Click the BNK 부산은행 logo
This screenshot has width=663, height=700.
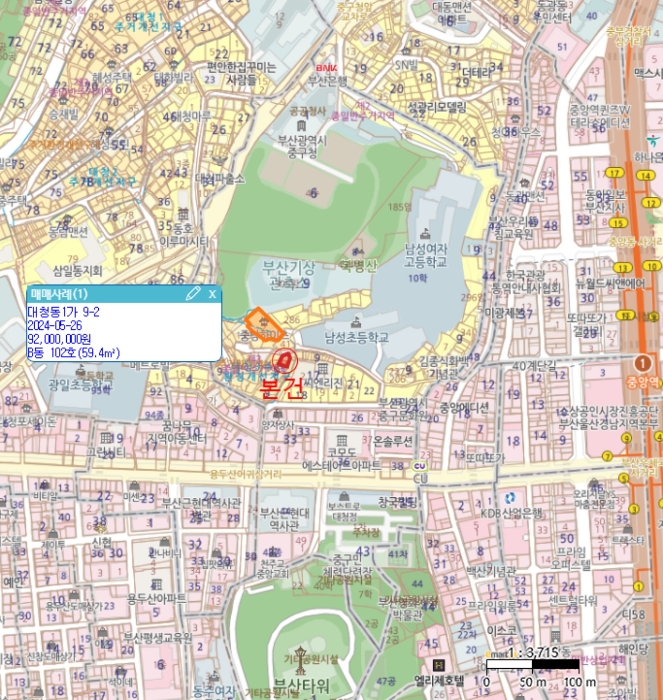(x=326, y=68)
